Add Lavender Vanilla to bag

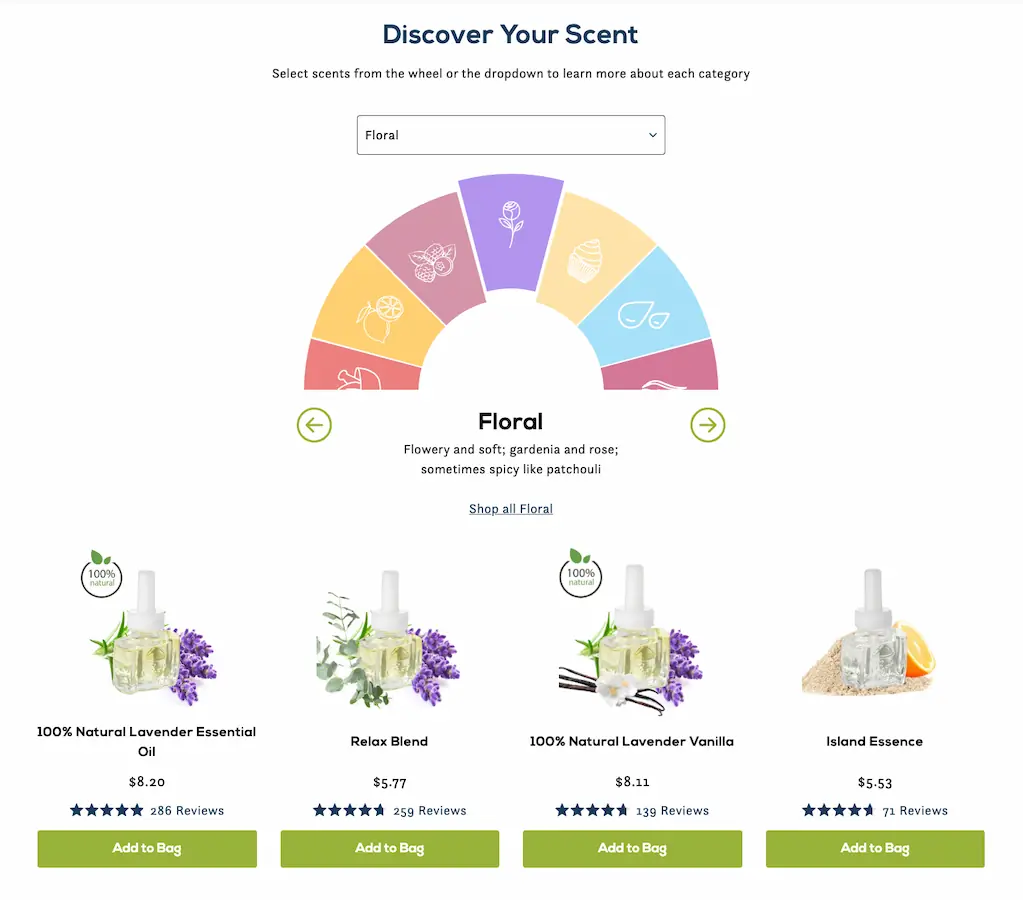(632, 849)
